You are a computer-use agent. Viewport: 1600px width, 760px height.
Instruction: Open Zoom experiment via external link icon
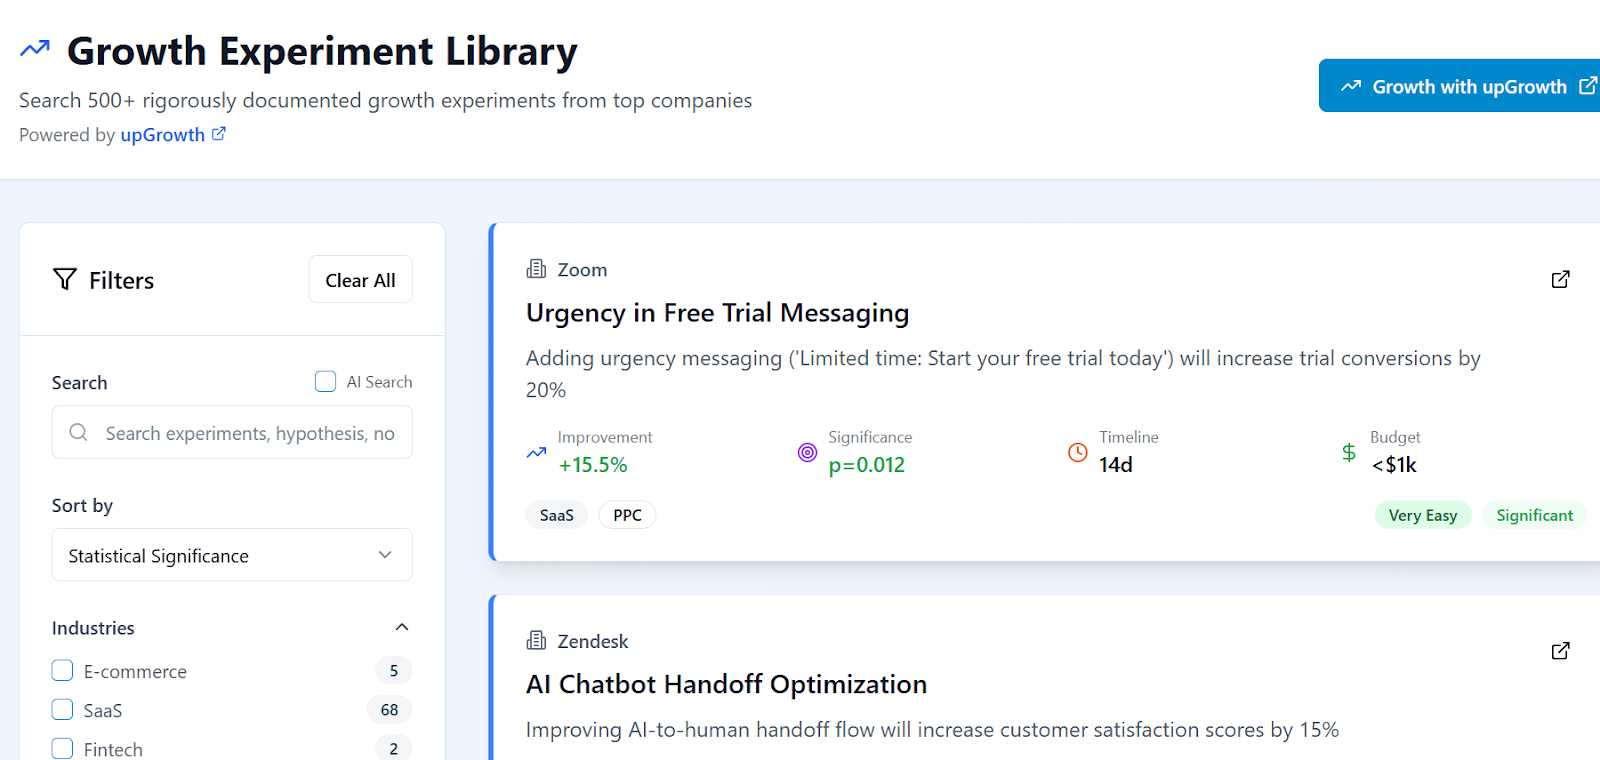pos(1560,280)
